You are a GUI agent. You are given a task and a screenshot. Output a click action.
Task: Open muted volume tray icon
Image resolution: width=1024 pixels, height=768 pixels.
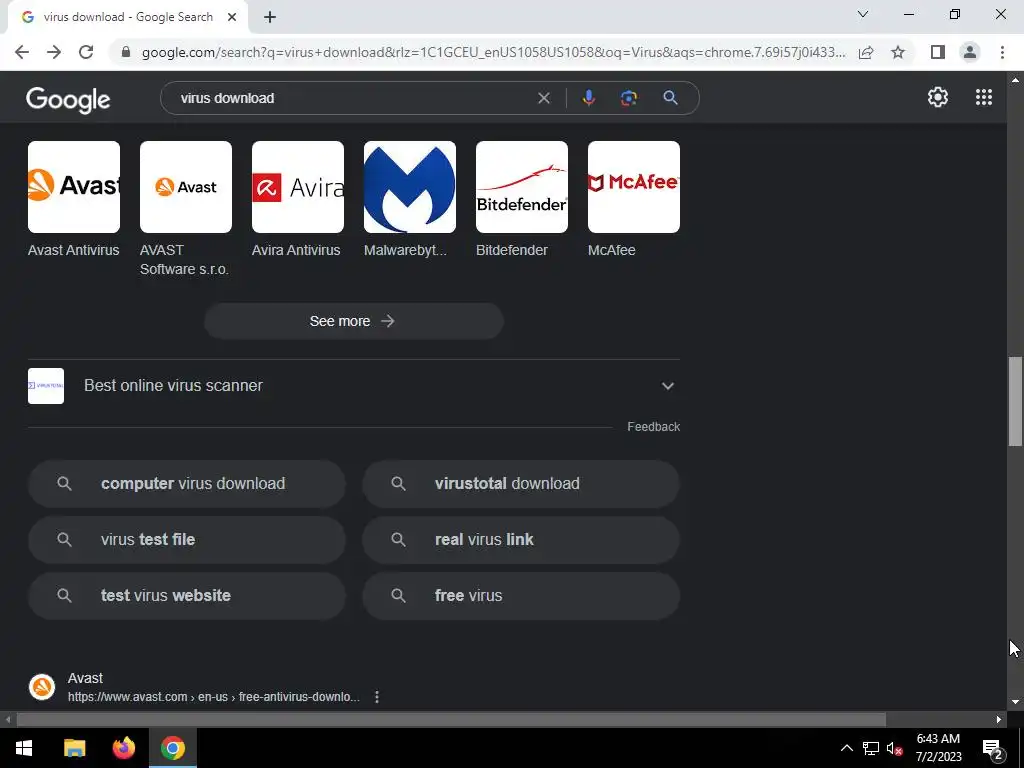coord(894,748)
